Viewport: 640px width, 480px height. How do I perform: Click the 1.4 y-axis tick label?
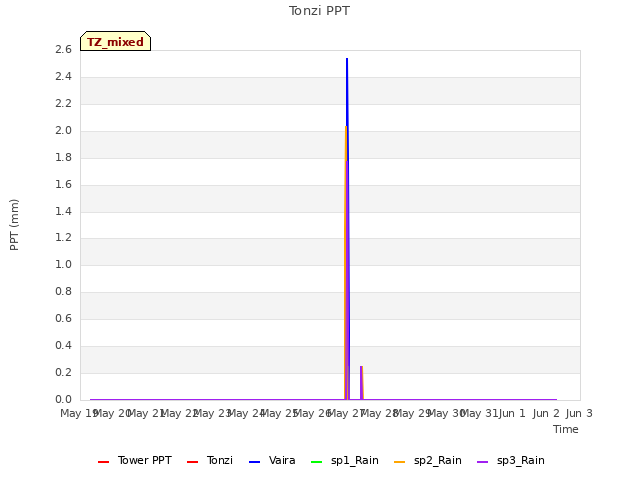(63, 211)
